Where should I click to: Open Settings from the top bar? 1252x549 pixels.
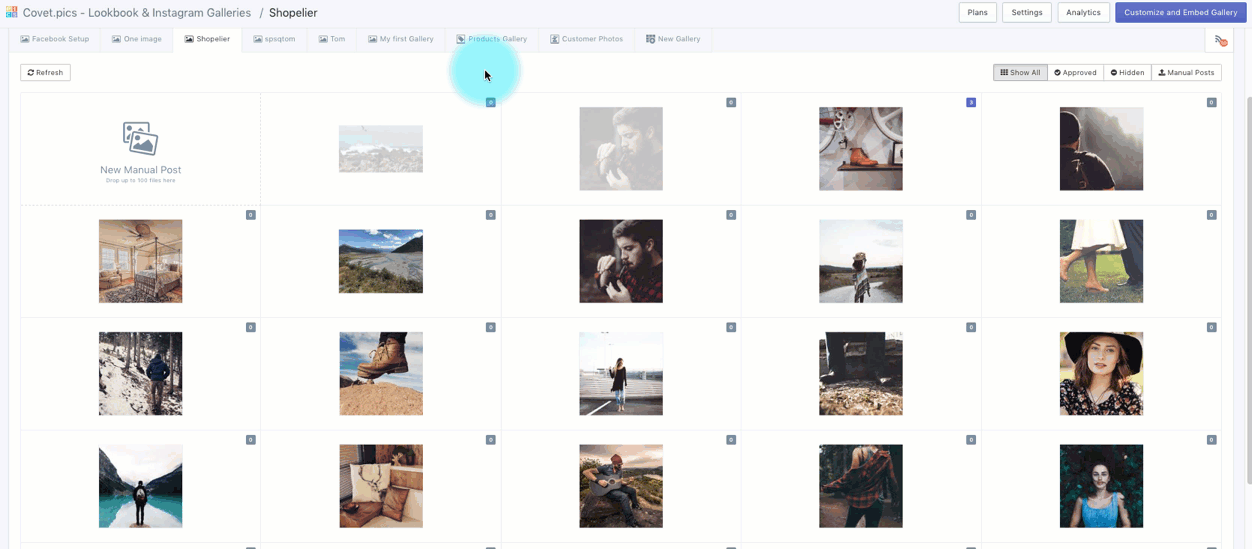[1026, 12]
